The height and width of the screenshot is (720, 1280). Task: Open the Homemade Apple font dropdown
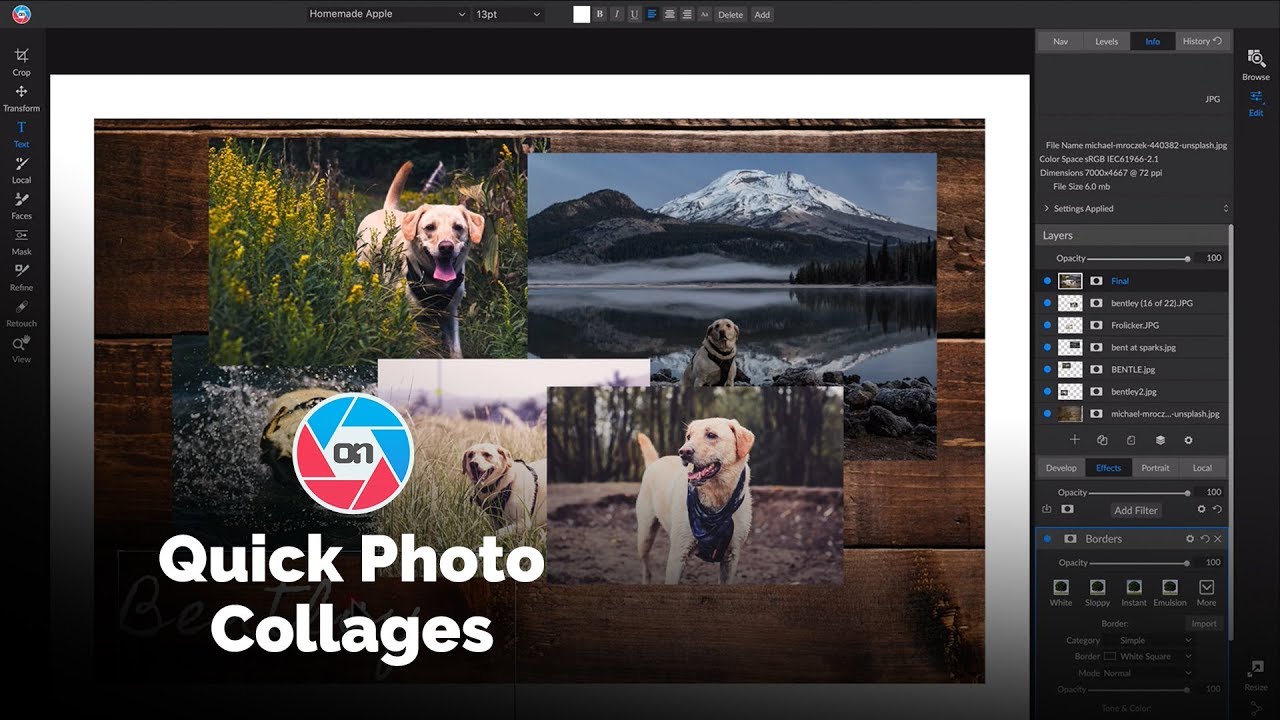coord(385,14)
